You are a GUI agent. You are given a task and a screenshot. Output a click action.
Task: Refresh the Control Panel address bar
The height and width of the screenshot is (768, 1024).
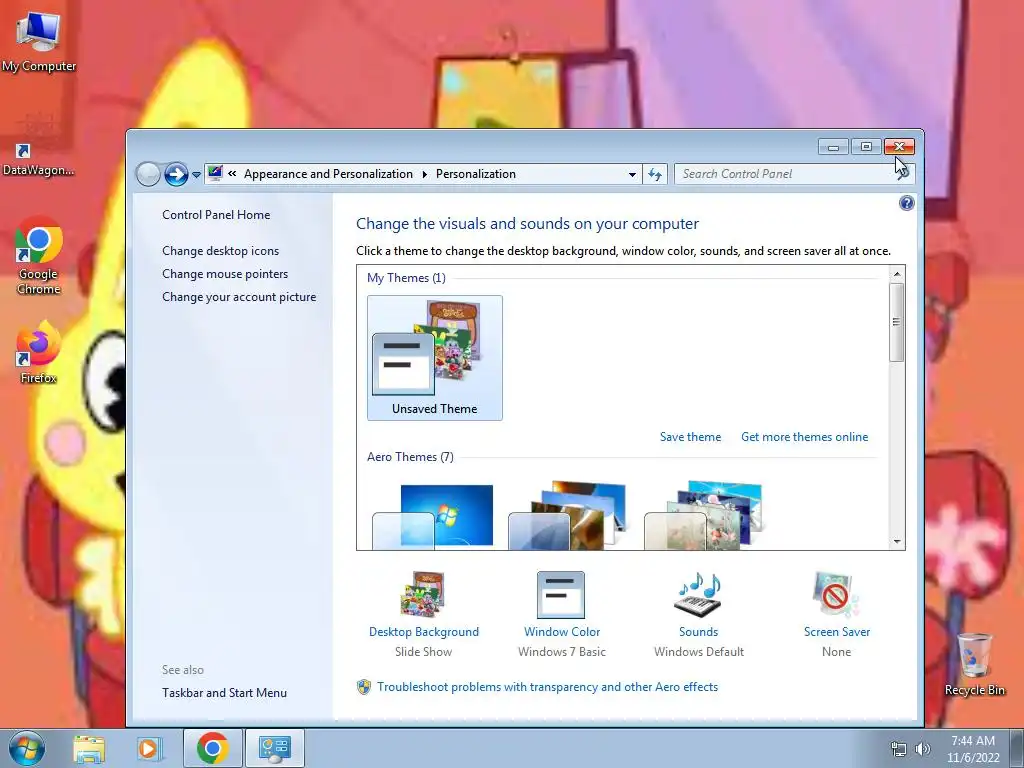(654, 174)
